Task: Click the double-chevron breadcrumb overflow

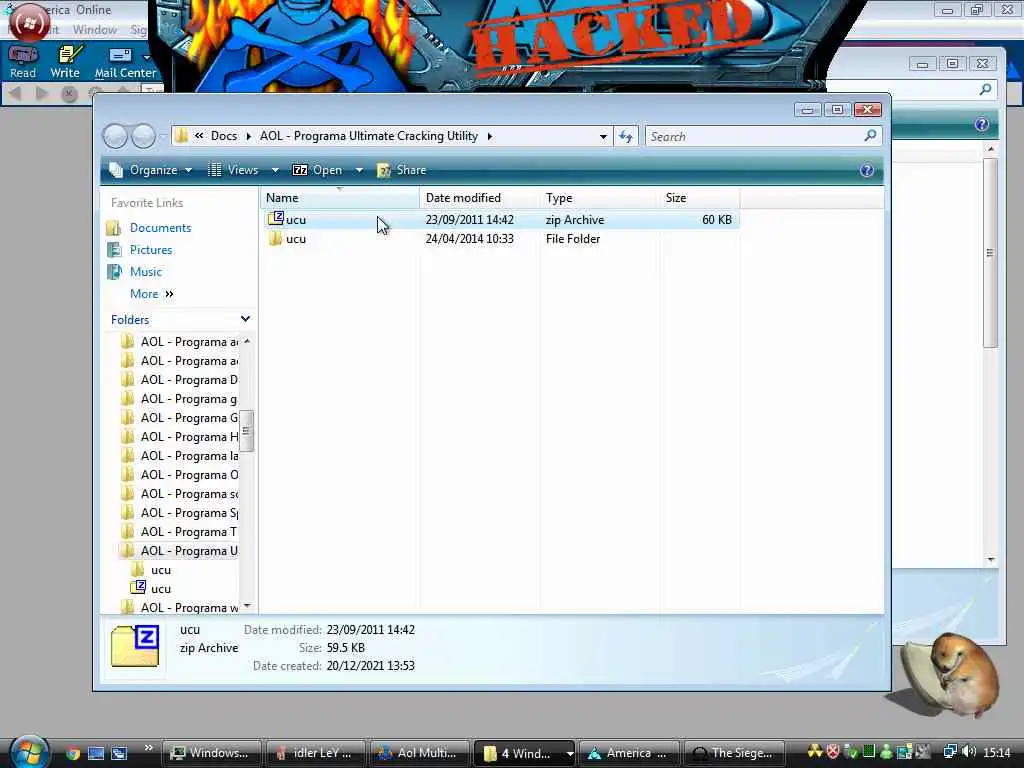Action: coord(199,136)
